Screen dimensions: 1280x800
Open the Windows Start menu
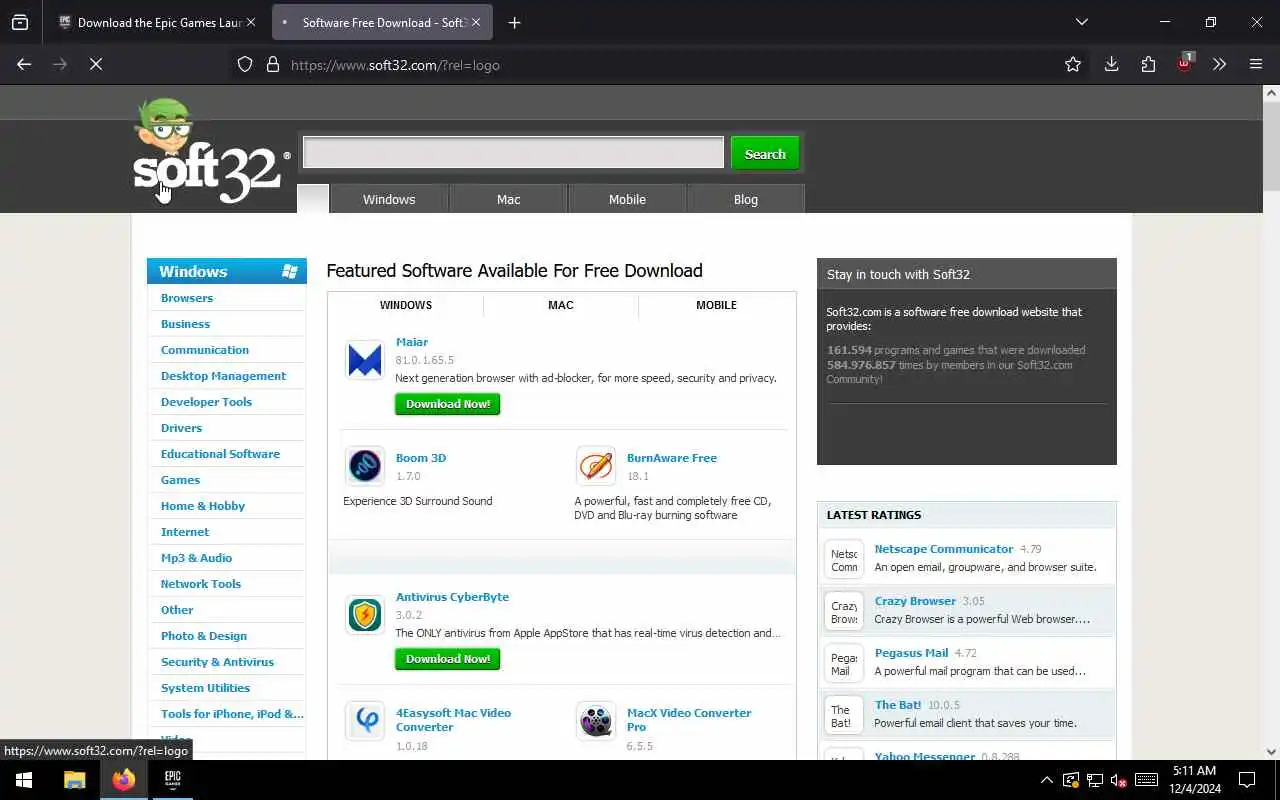[x=24, y=780]
